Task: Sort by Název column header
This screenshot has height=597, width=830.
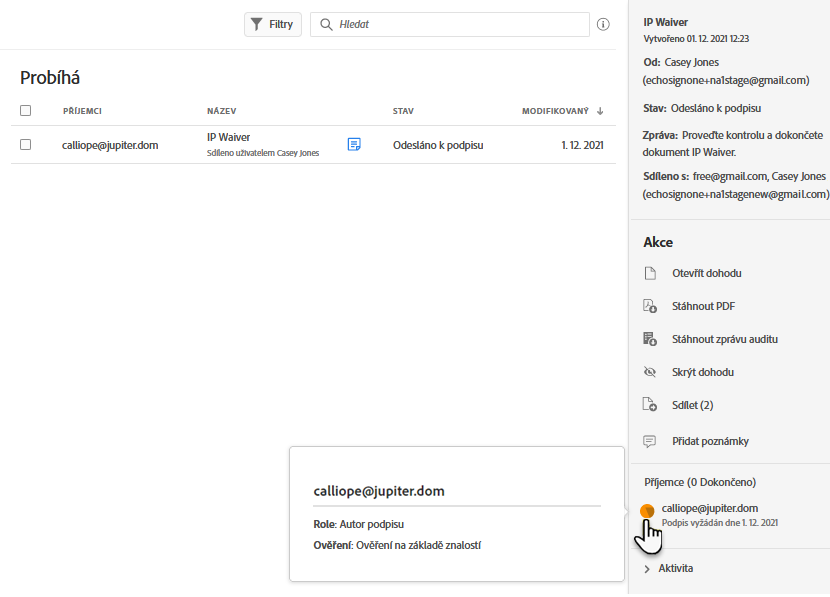Action: point(222,111)
